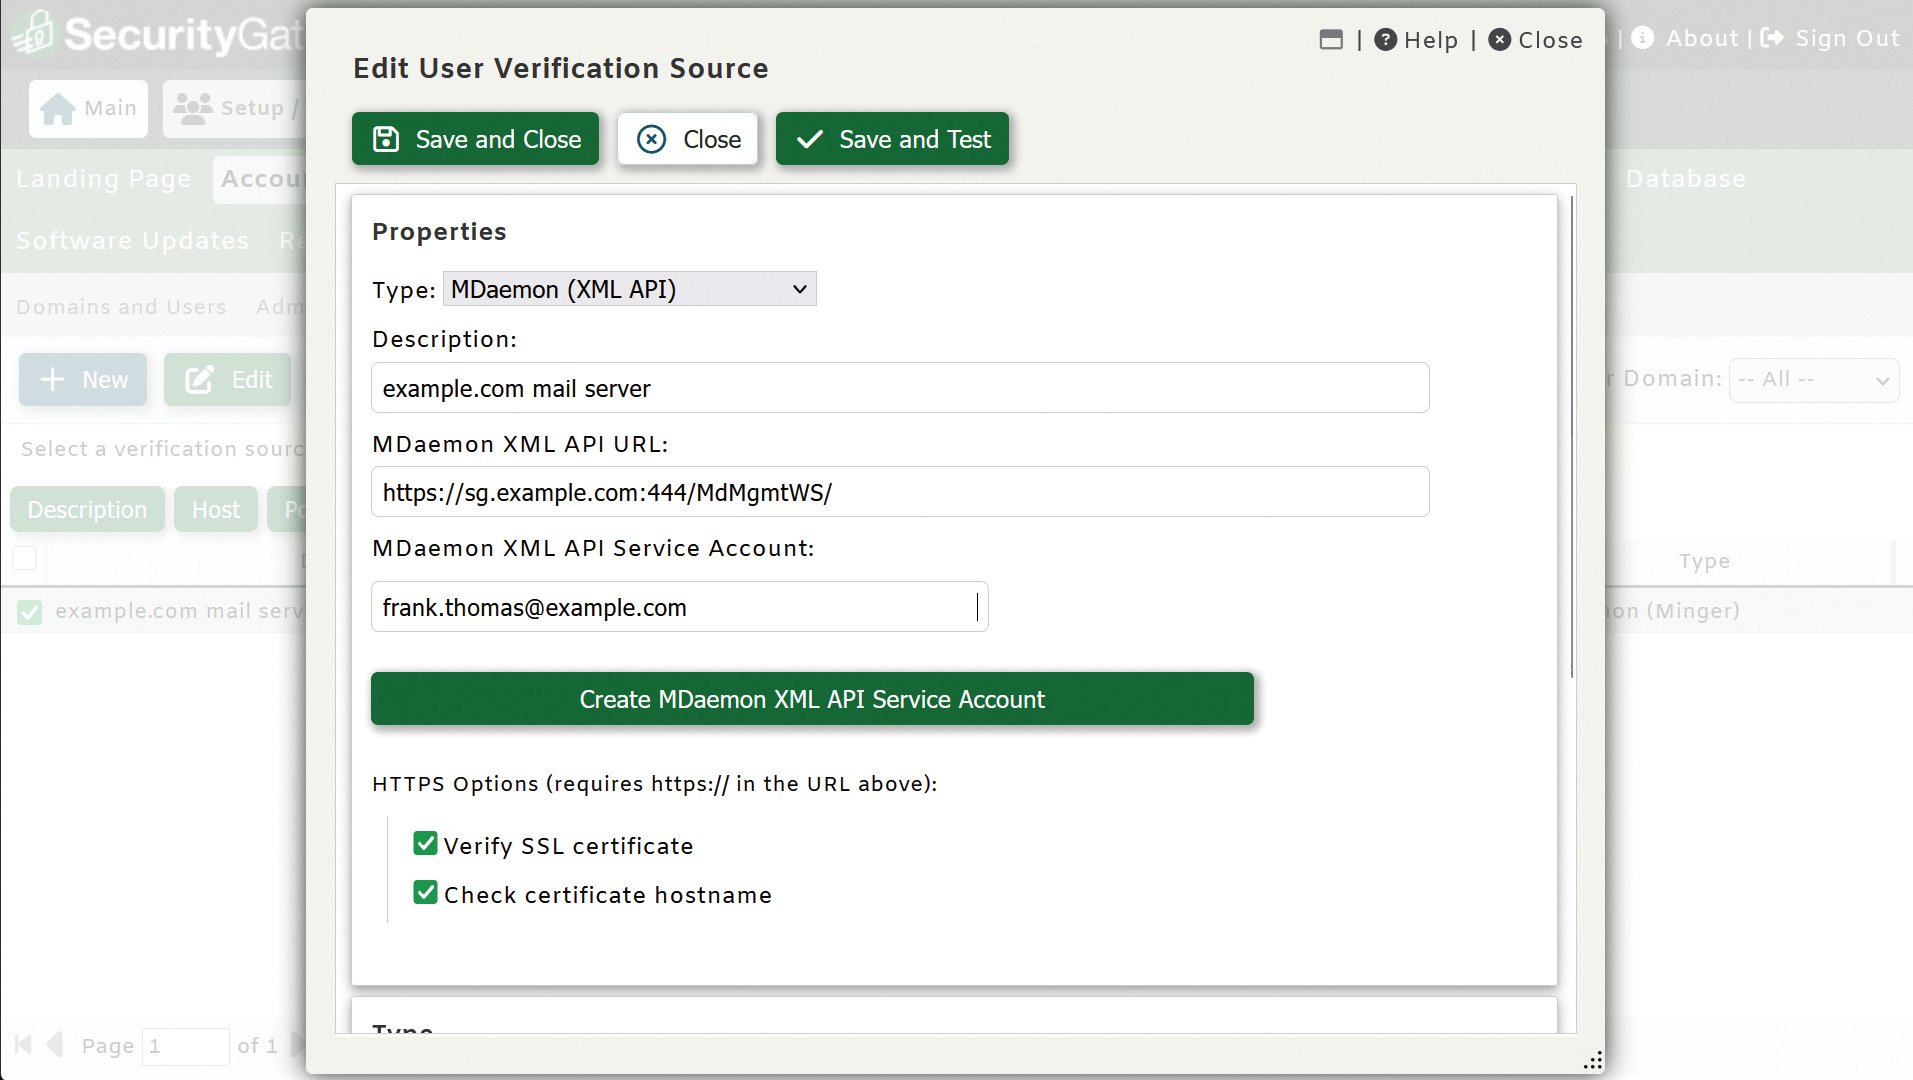This screenshot has width=1913, height=1080.
Task: Click the page number input field
Action: (186, 1044)
